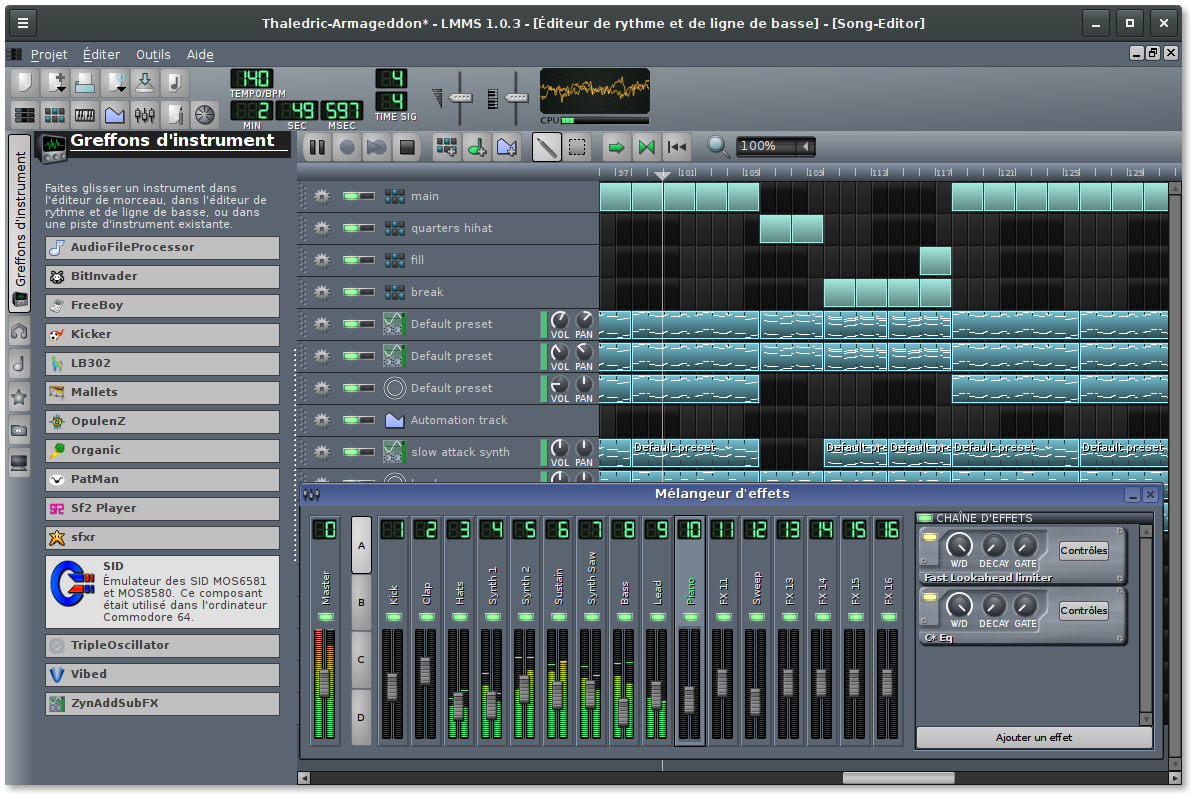Click the record button in Song-Editor

(x=347, y=147)
